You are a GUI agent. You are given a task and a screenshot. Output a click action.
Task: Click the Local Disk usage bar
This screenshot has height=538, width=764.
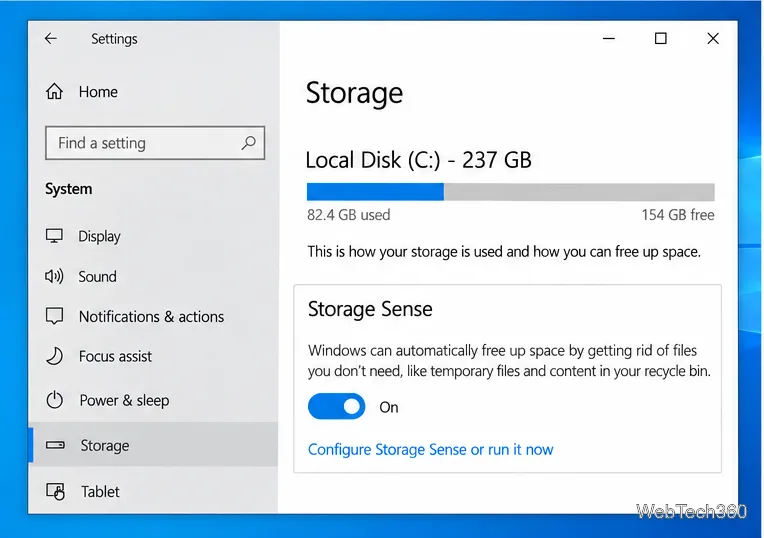click(x=511, y=192)
